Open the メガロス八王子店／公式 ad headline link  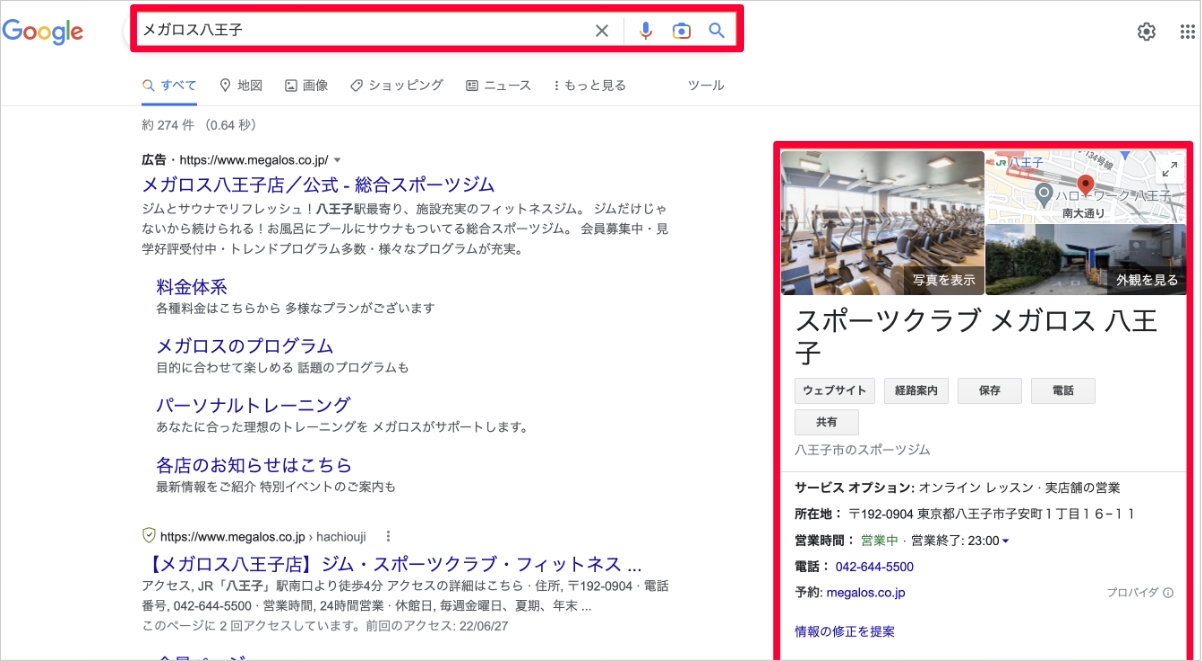coord(318,185)
